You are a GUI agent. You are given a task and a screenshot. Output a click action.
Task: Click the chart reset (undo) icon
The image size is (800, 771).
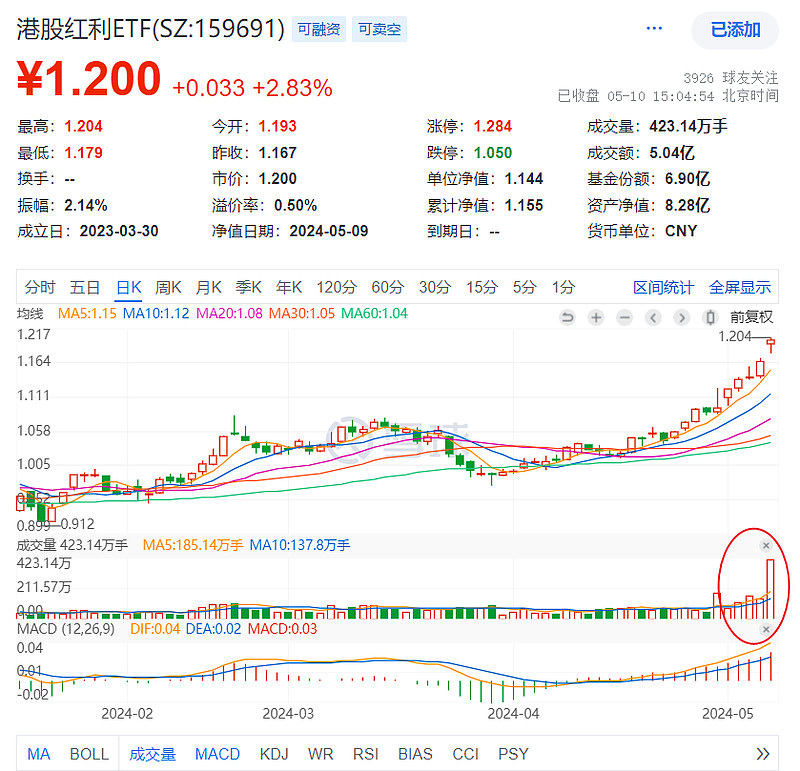tap(568, 316)
